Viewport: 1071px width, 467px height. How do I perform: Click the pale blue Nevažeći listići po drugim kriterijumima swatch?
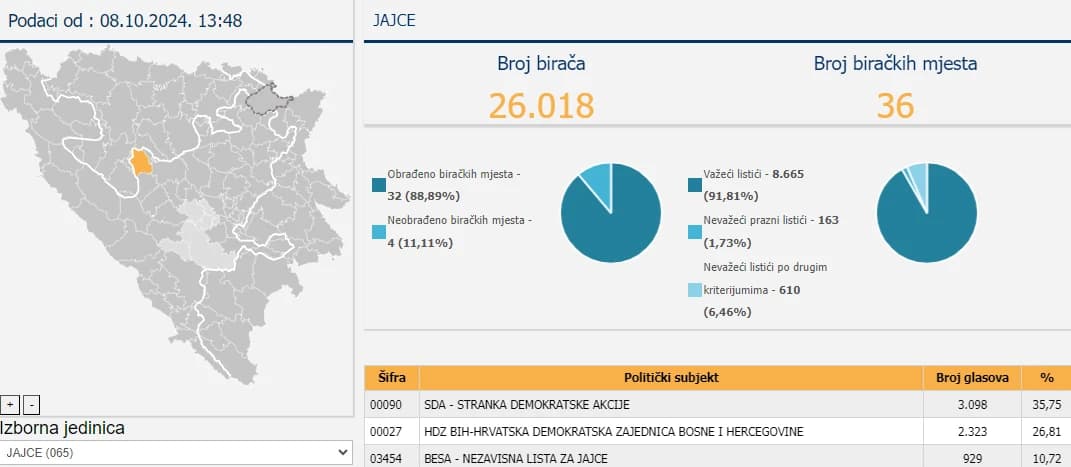point(695,290)
